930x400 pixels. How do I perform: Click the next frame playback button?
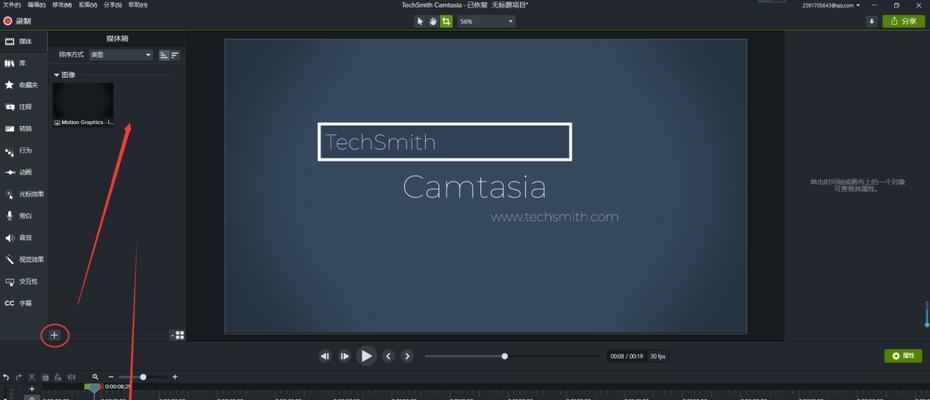[345, 356]
